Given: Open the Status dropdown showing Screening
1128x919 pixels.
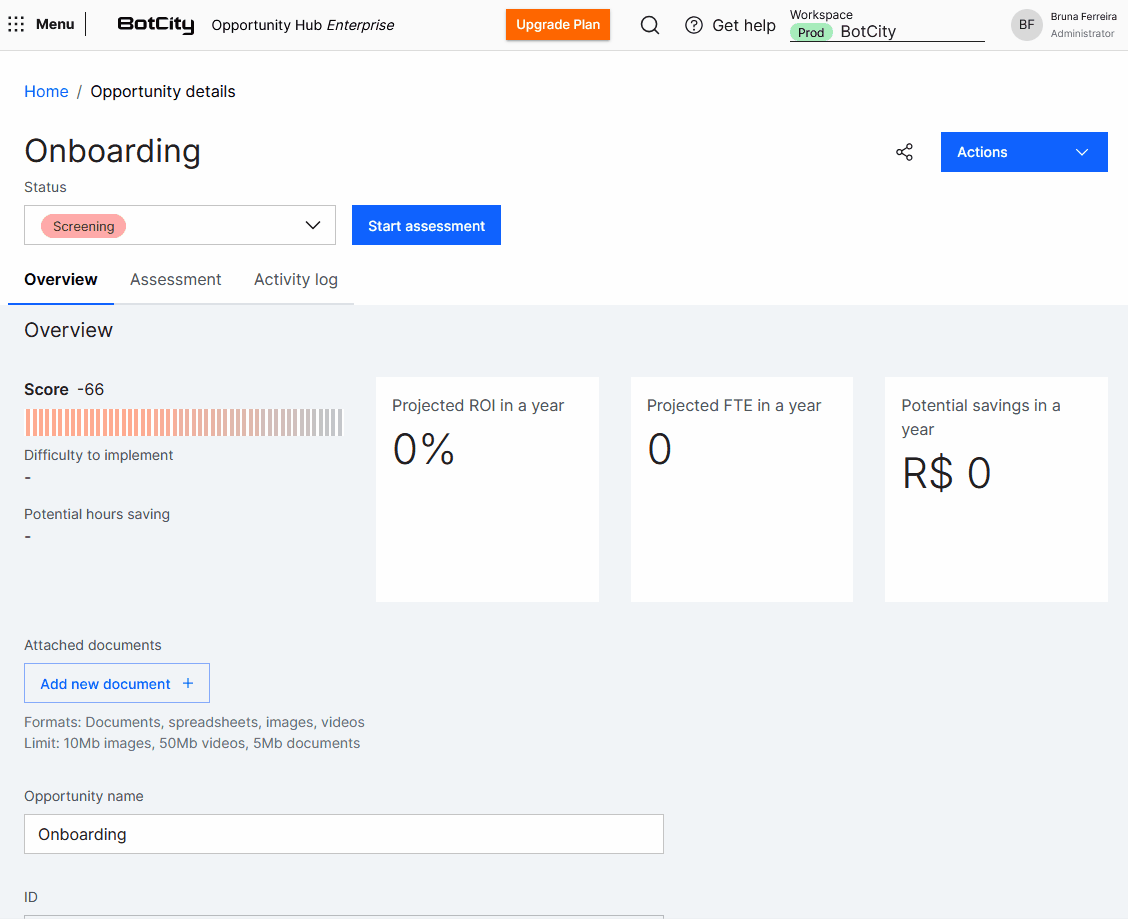Looking at the screenshot, I should click(180, 225).
